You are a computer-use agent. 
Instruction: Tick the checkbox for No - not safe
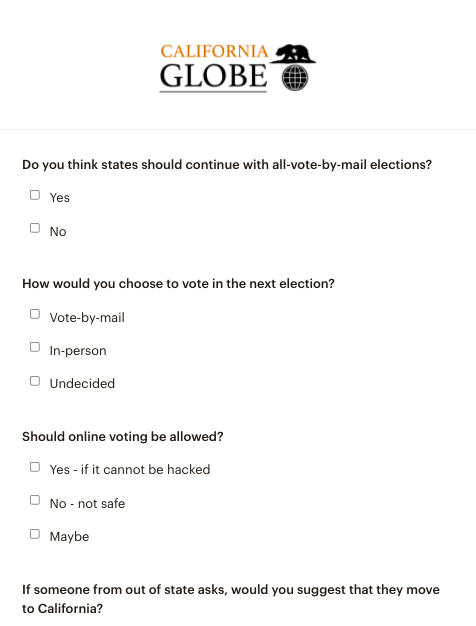35,500
